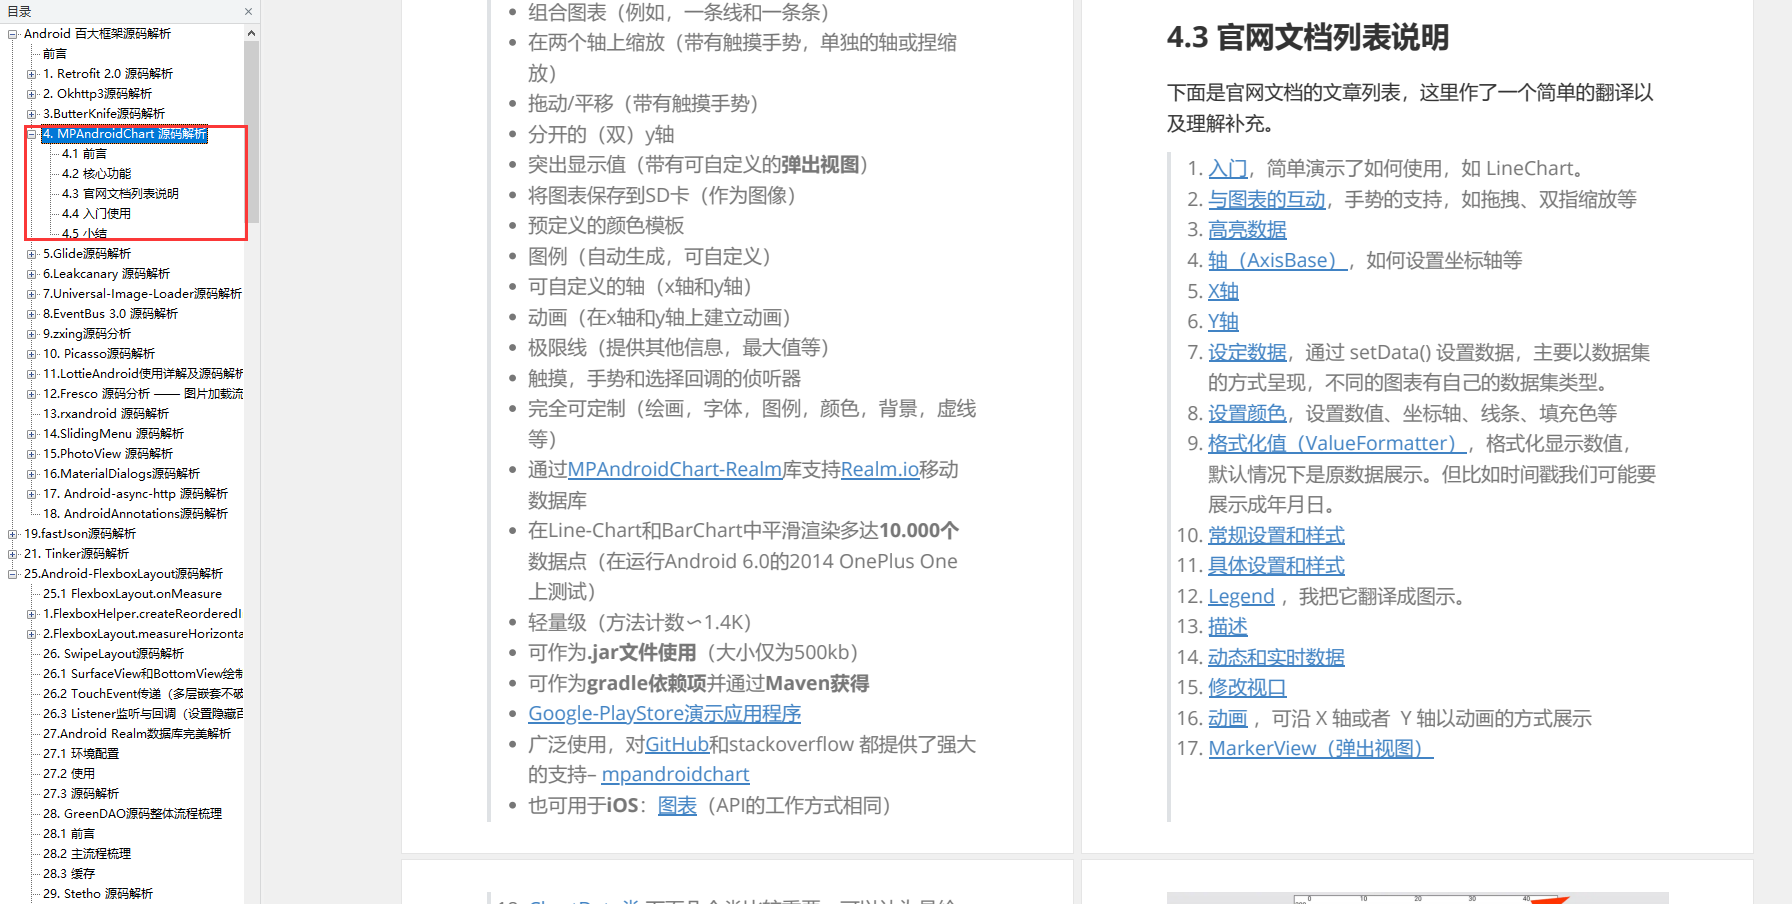Screen dimensions: 1792x904
Task: Collapse the 25.Android-FlexboxLayout源码解析 node
Action: (x=13, y=574)
